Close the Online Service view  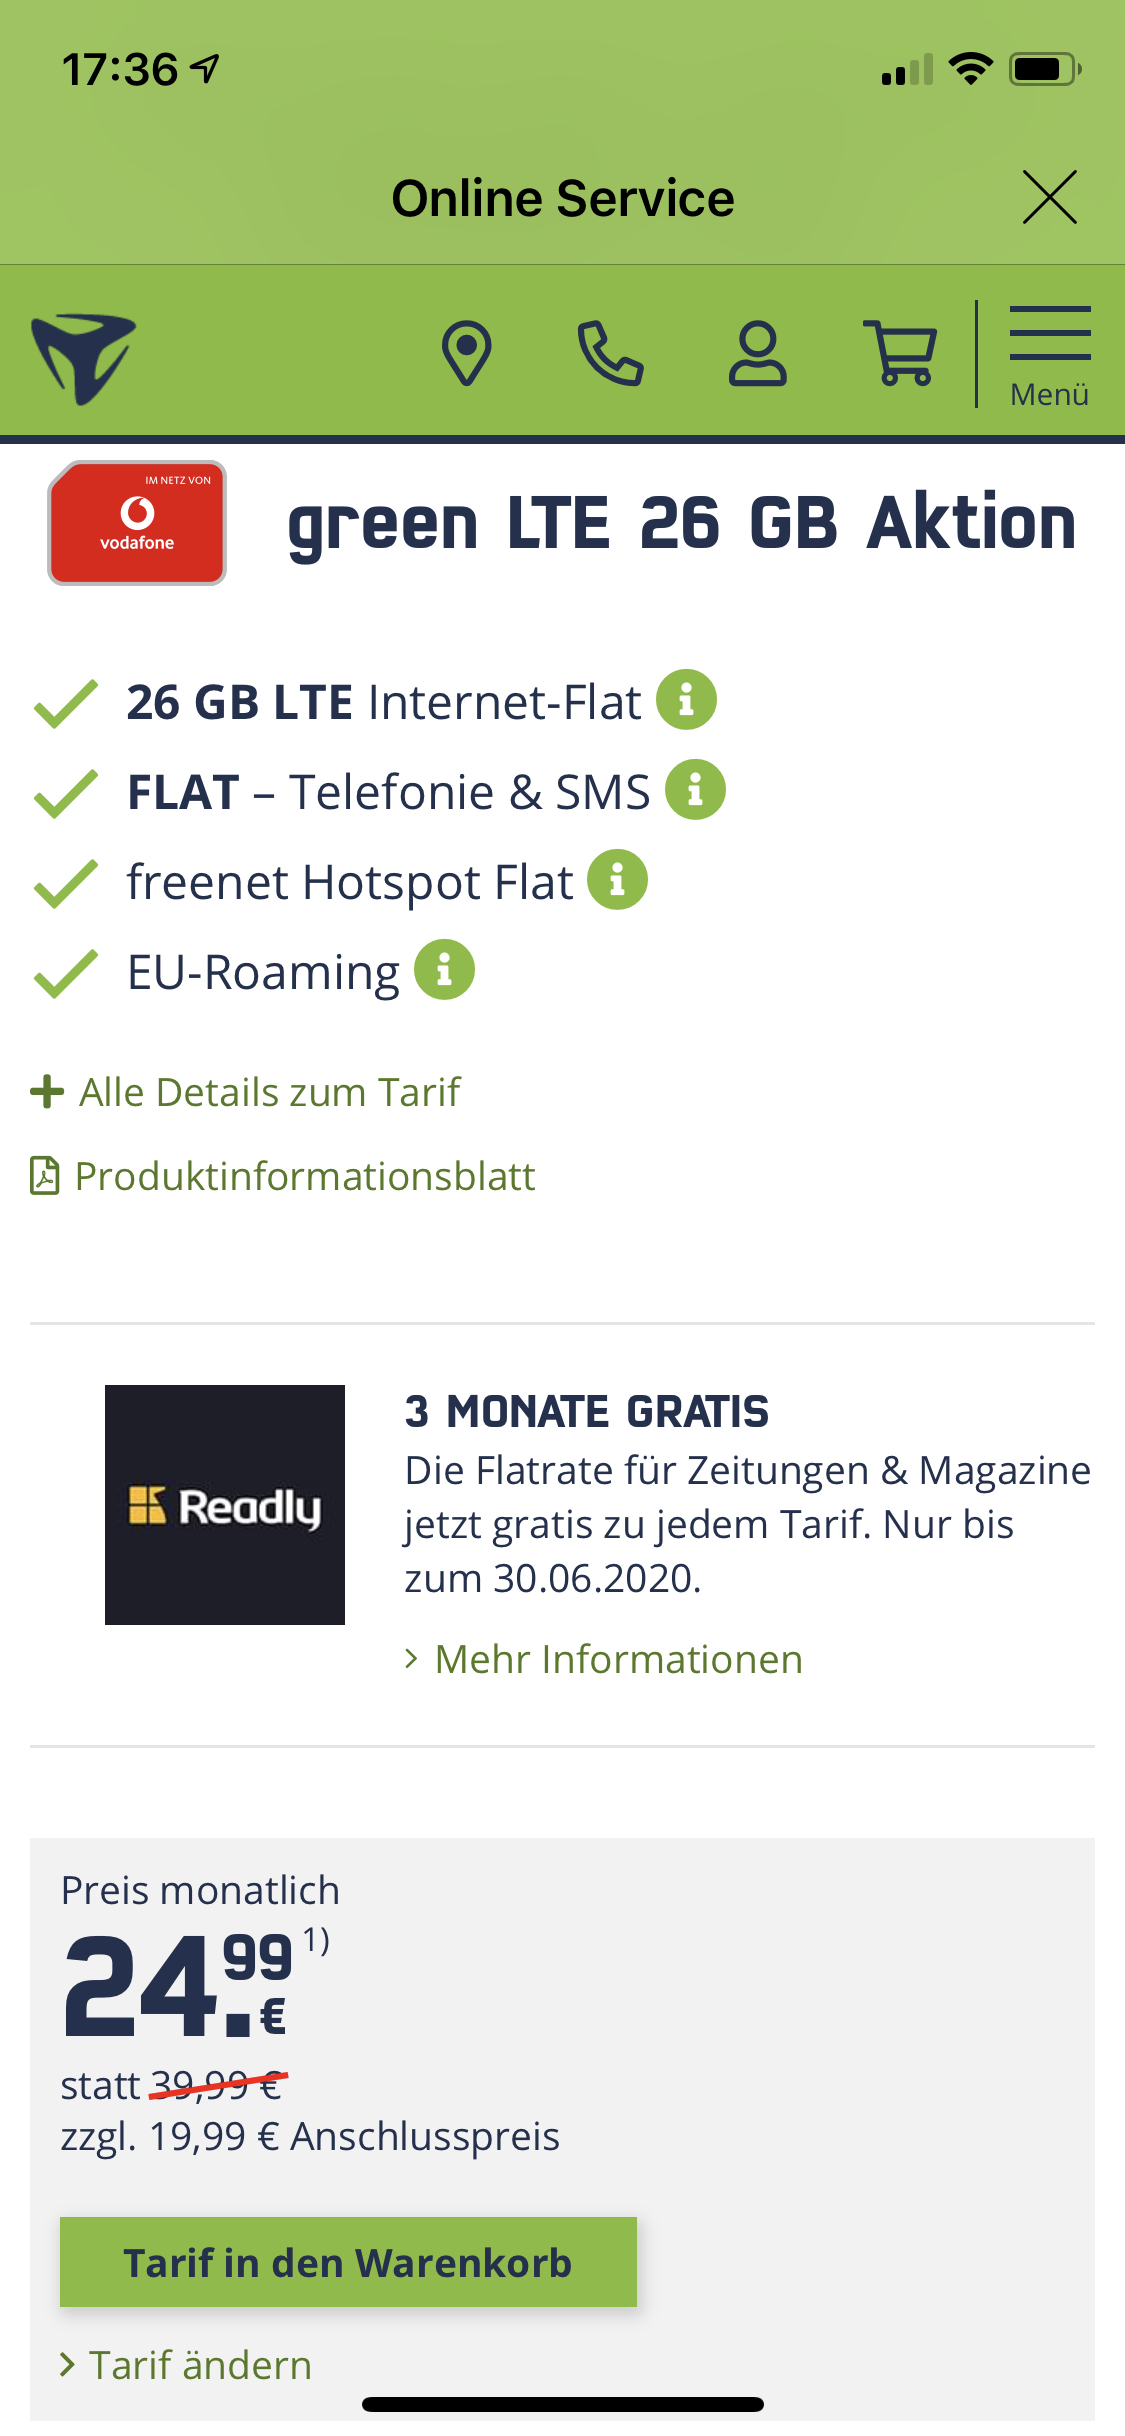point(1050,197)
